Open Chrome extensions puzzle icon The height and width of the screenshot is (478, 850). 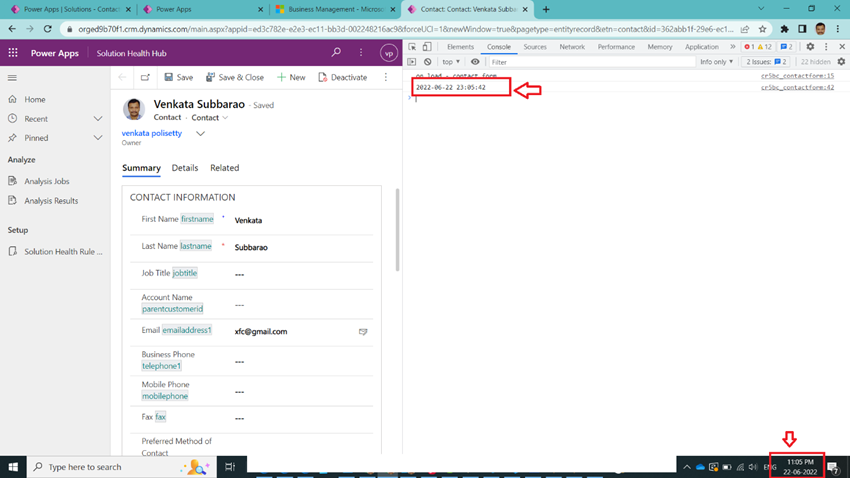pos(784,29)
